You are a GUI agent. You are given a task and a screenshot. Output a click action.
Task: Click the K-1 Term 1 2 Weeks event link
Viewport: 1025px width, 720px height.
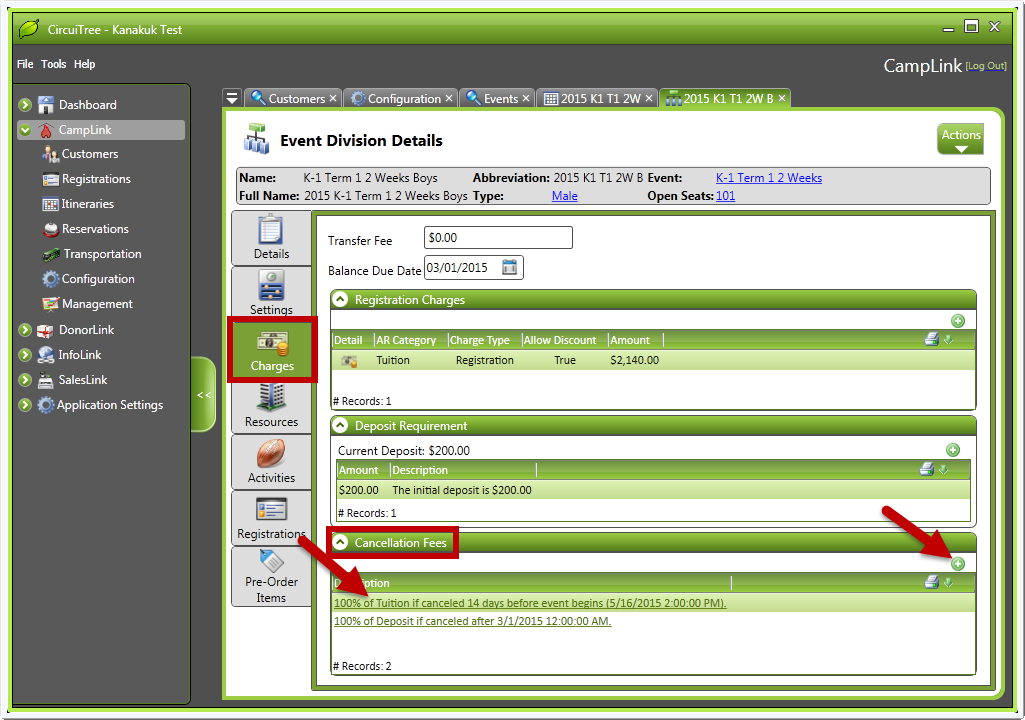pyautogui.click(x=768, y=178)
